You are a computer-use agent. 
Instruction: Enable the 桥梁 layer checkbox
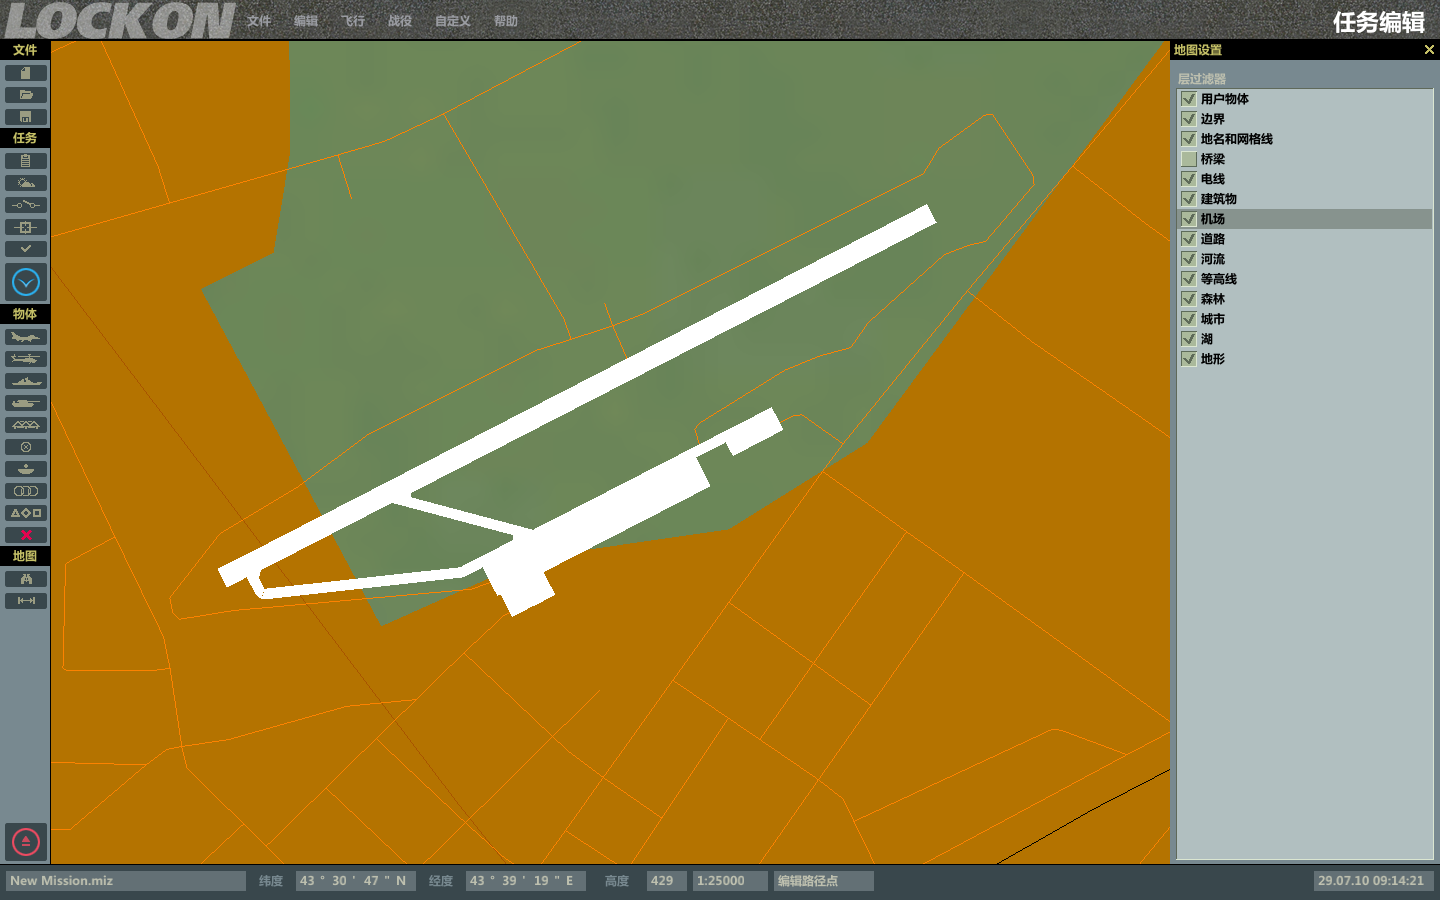click(1189, 159)
